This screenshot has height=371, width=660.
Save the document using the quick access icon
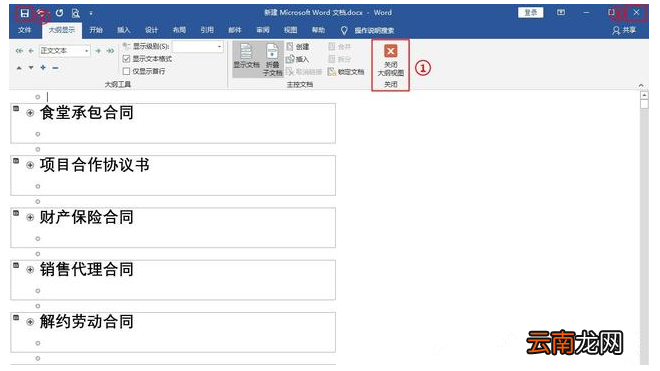click(x=24, y=13)
